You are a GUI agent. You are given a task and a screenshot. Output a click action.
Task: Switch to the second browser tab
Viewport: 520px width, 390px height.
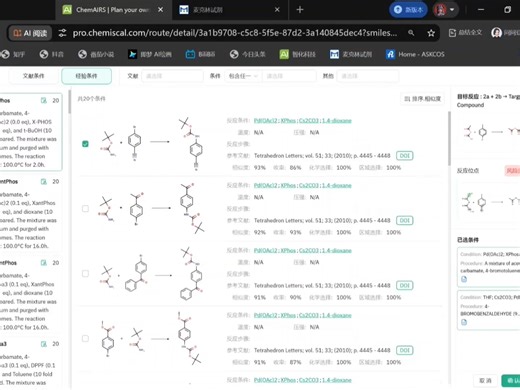tap(230, 10)
